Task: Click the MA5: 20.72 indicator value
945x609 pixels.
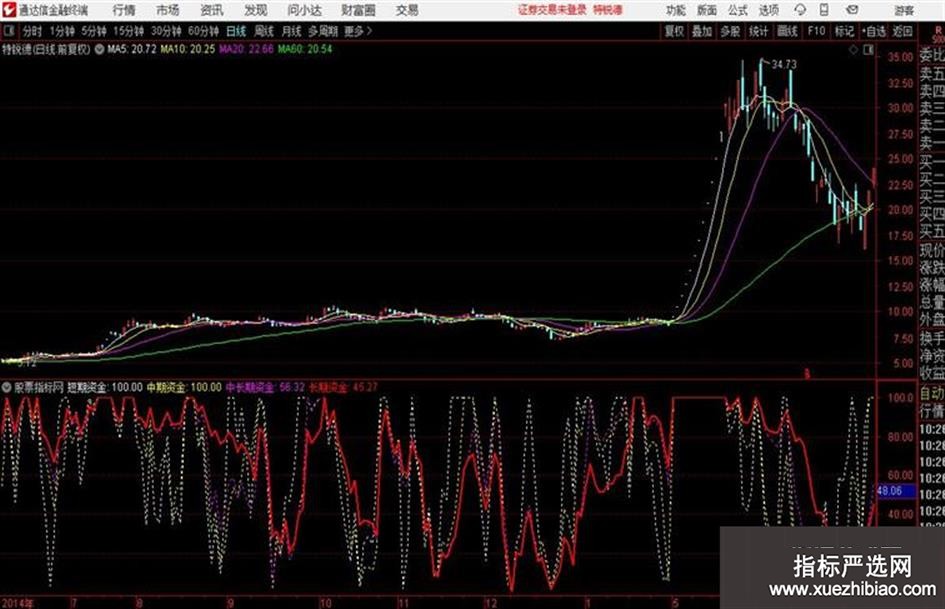Action: pyautogui.click(x=132, y=49)
